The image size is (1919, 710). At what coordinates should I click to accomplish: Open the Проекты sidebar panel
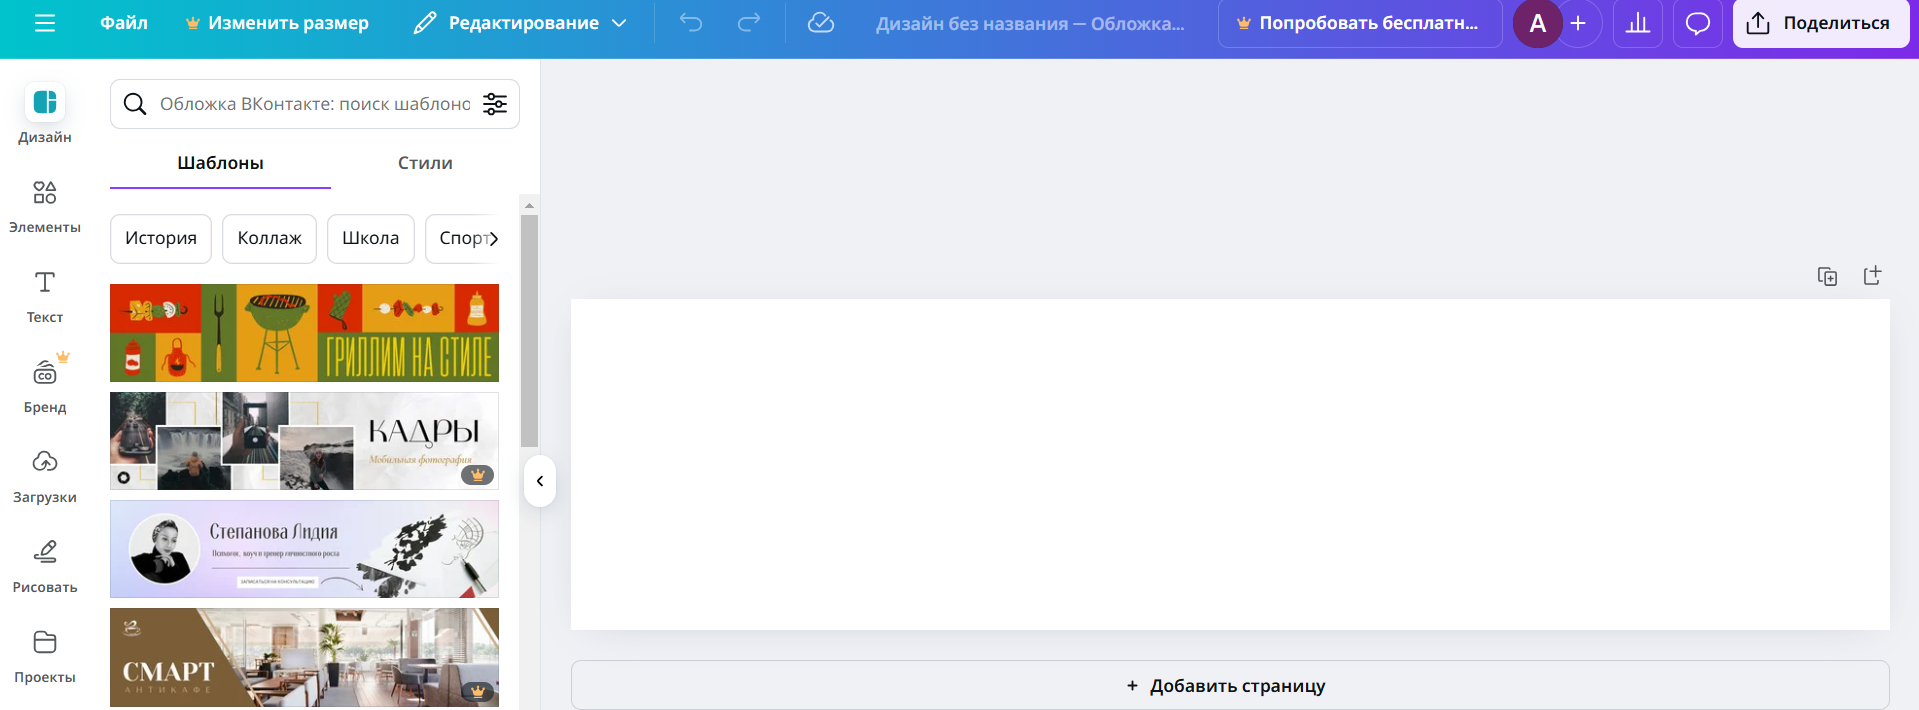[45, 656]
